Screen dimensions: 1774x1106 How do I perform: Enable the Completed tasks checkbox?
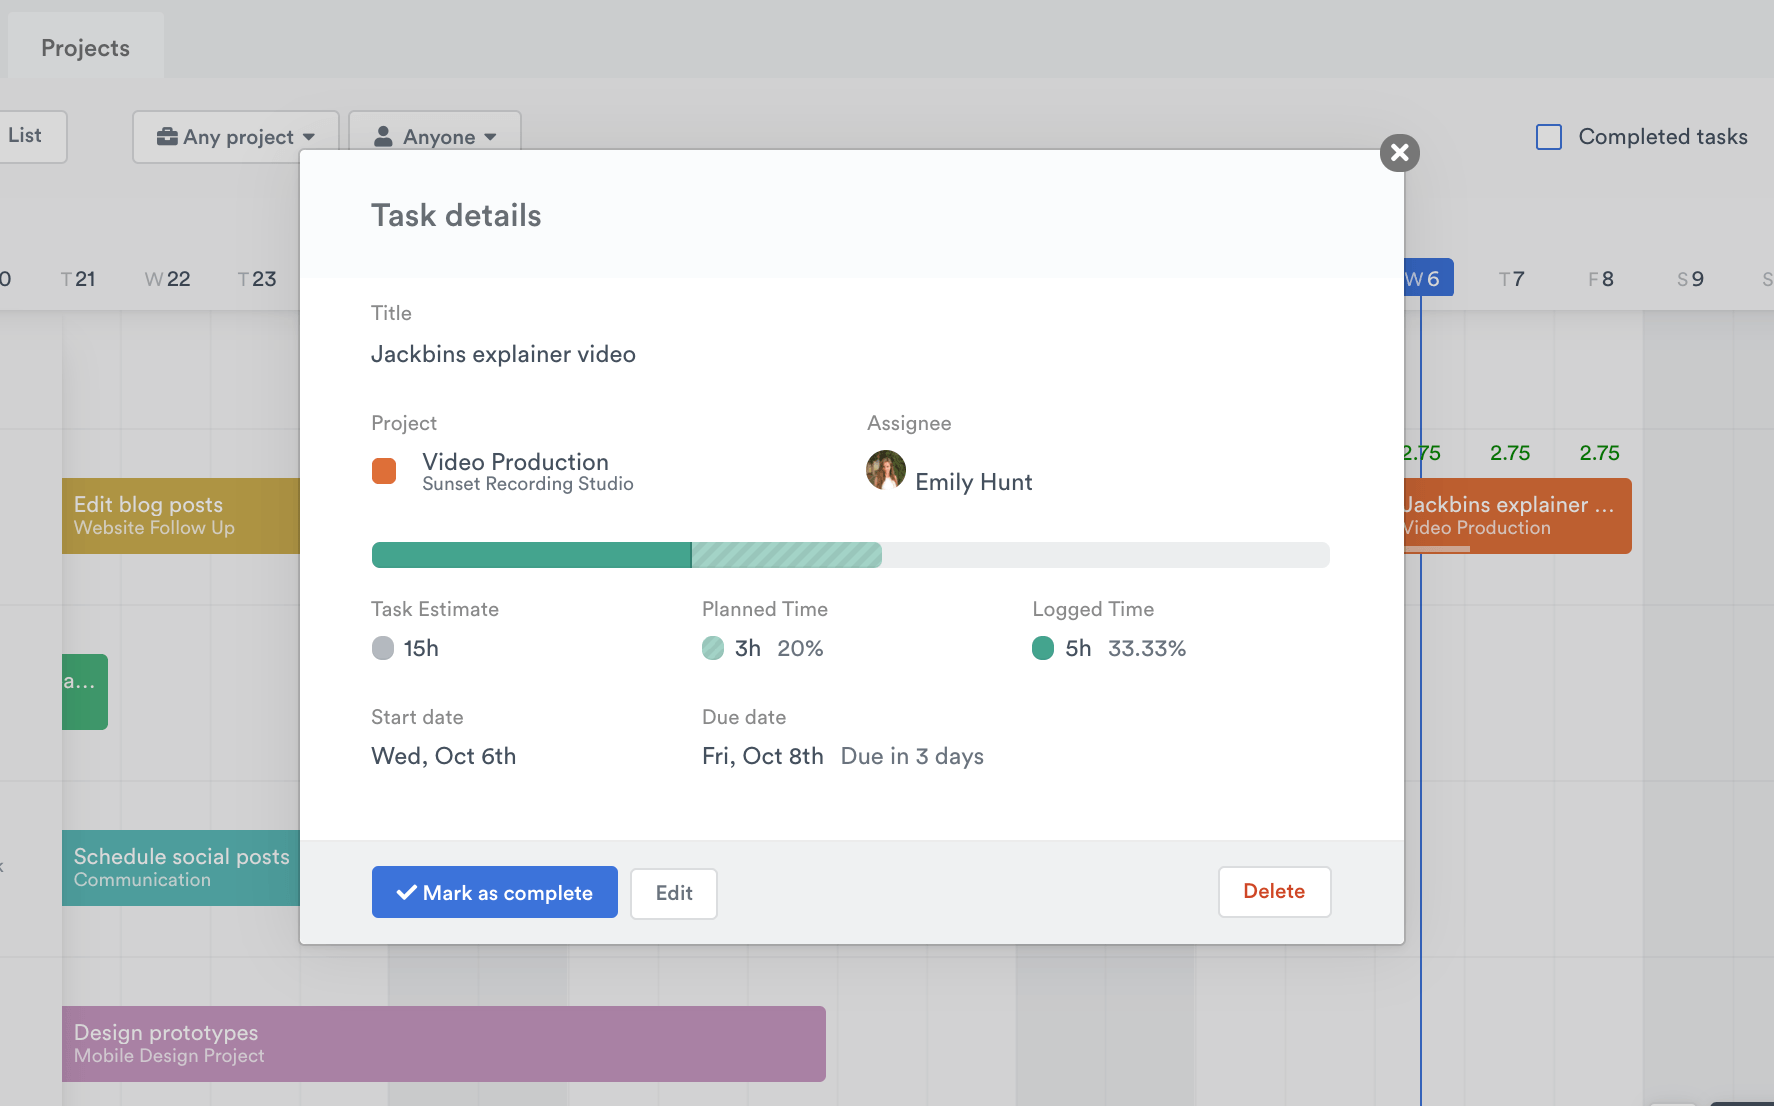click(1548, 137)
